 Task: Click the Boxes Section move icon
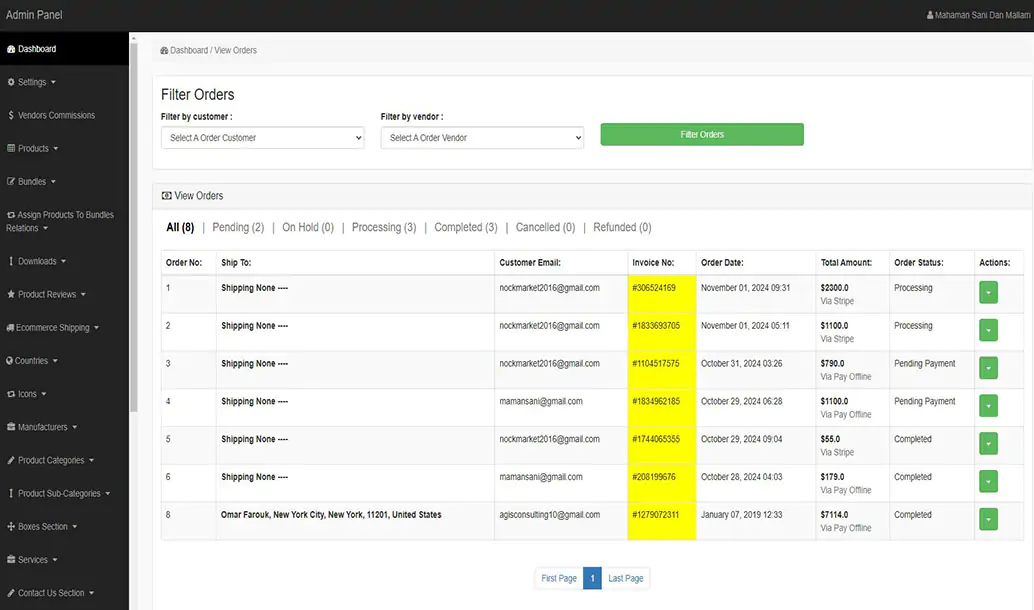coord(11,527)
